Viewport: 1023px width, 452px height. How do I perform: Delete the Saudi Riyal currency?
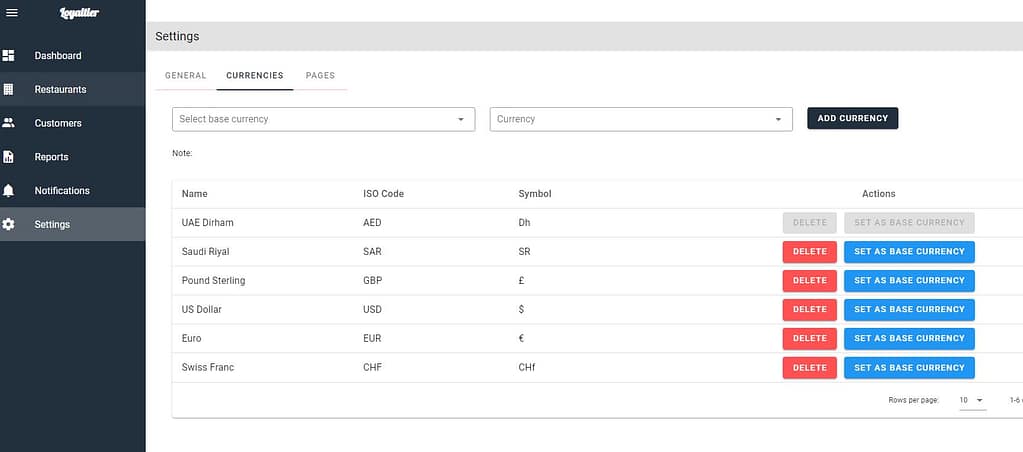(x=809, y=252)
